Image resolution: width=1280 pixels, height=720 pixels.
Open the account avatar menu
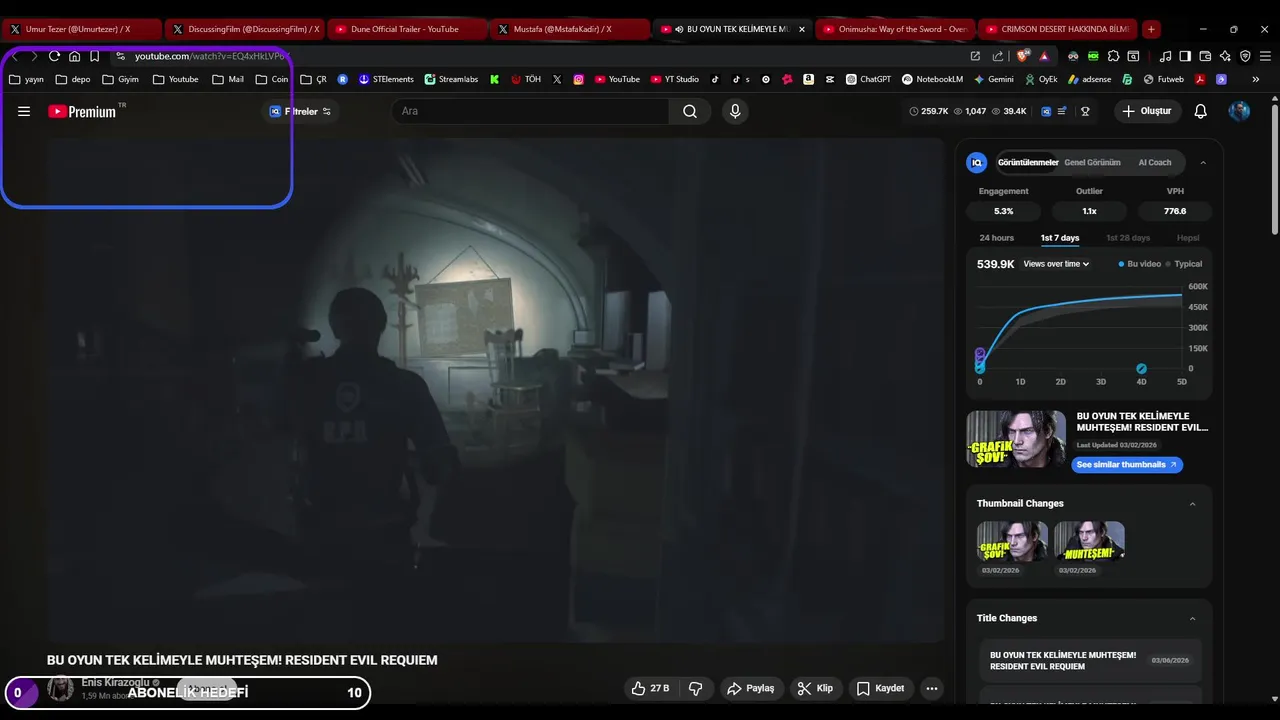coord(1239,111)
